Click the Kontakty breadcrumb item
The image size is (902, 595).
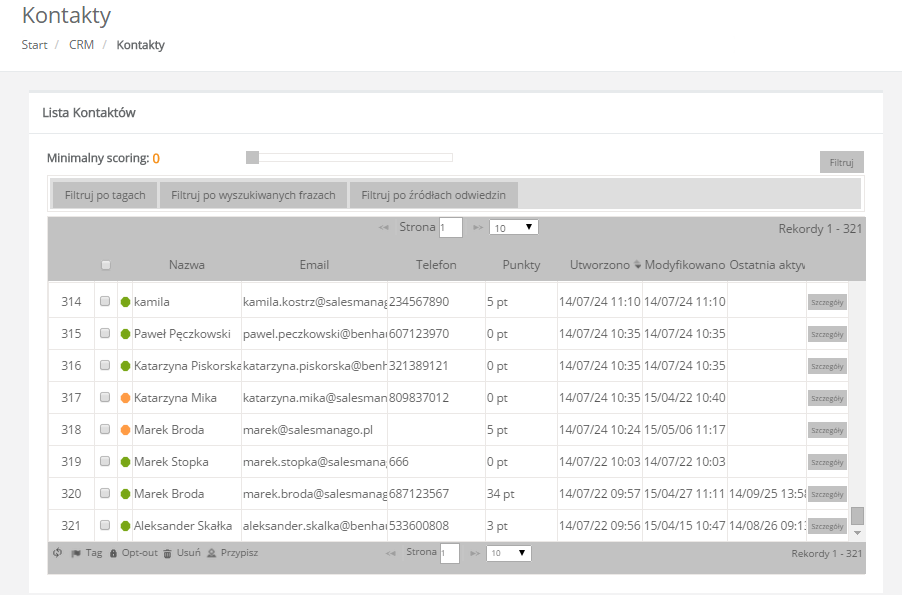pos(140,45)
